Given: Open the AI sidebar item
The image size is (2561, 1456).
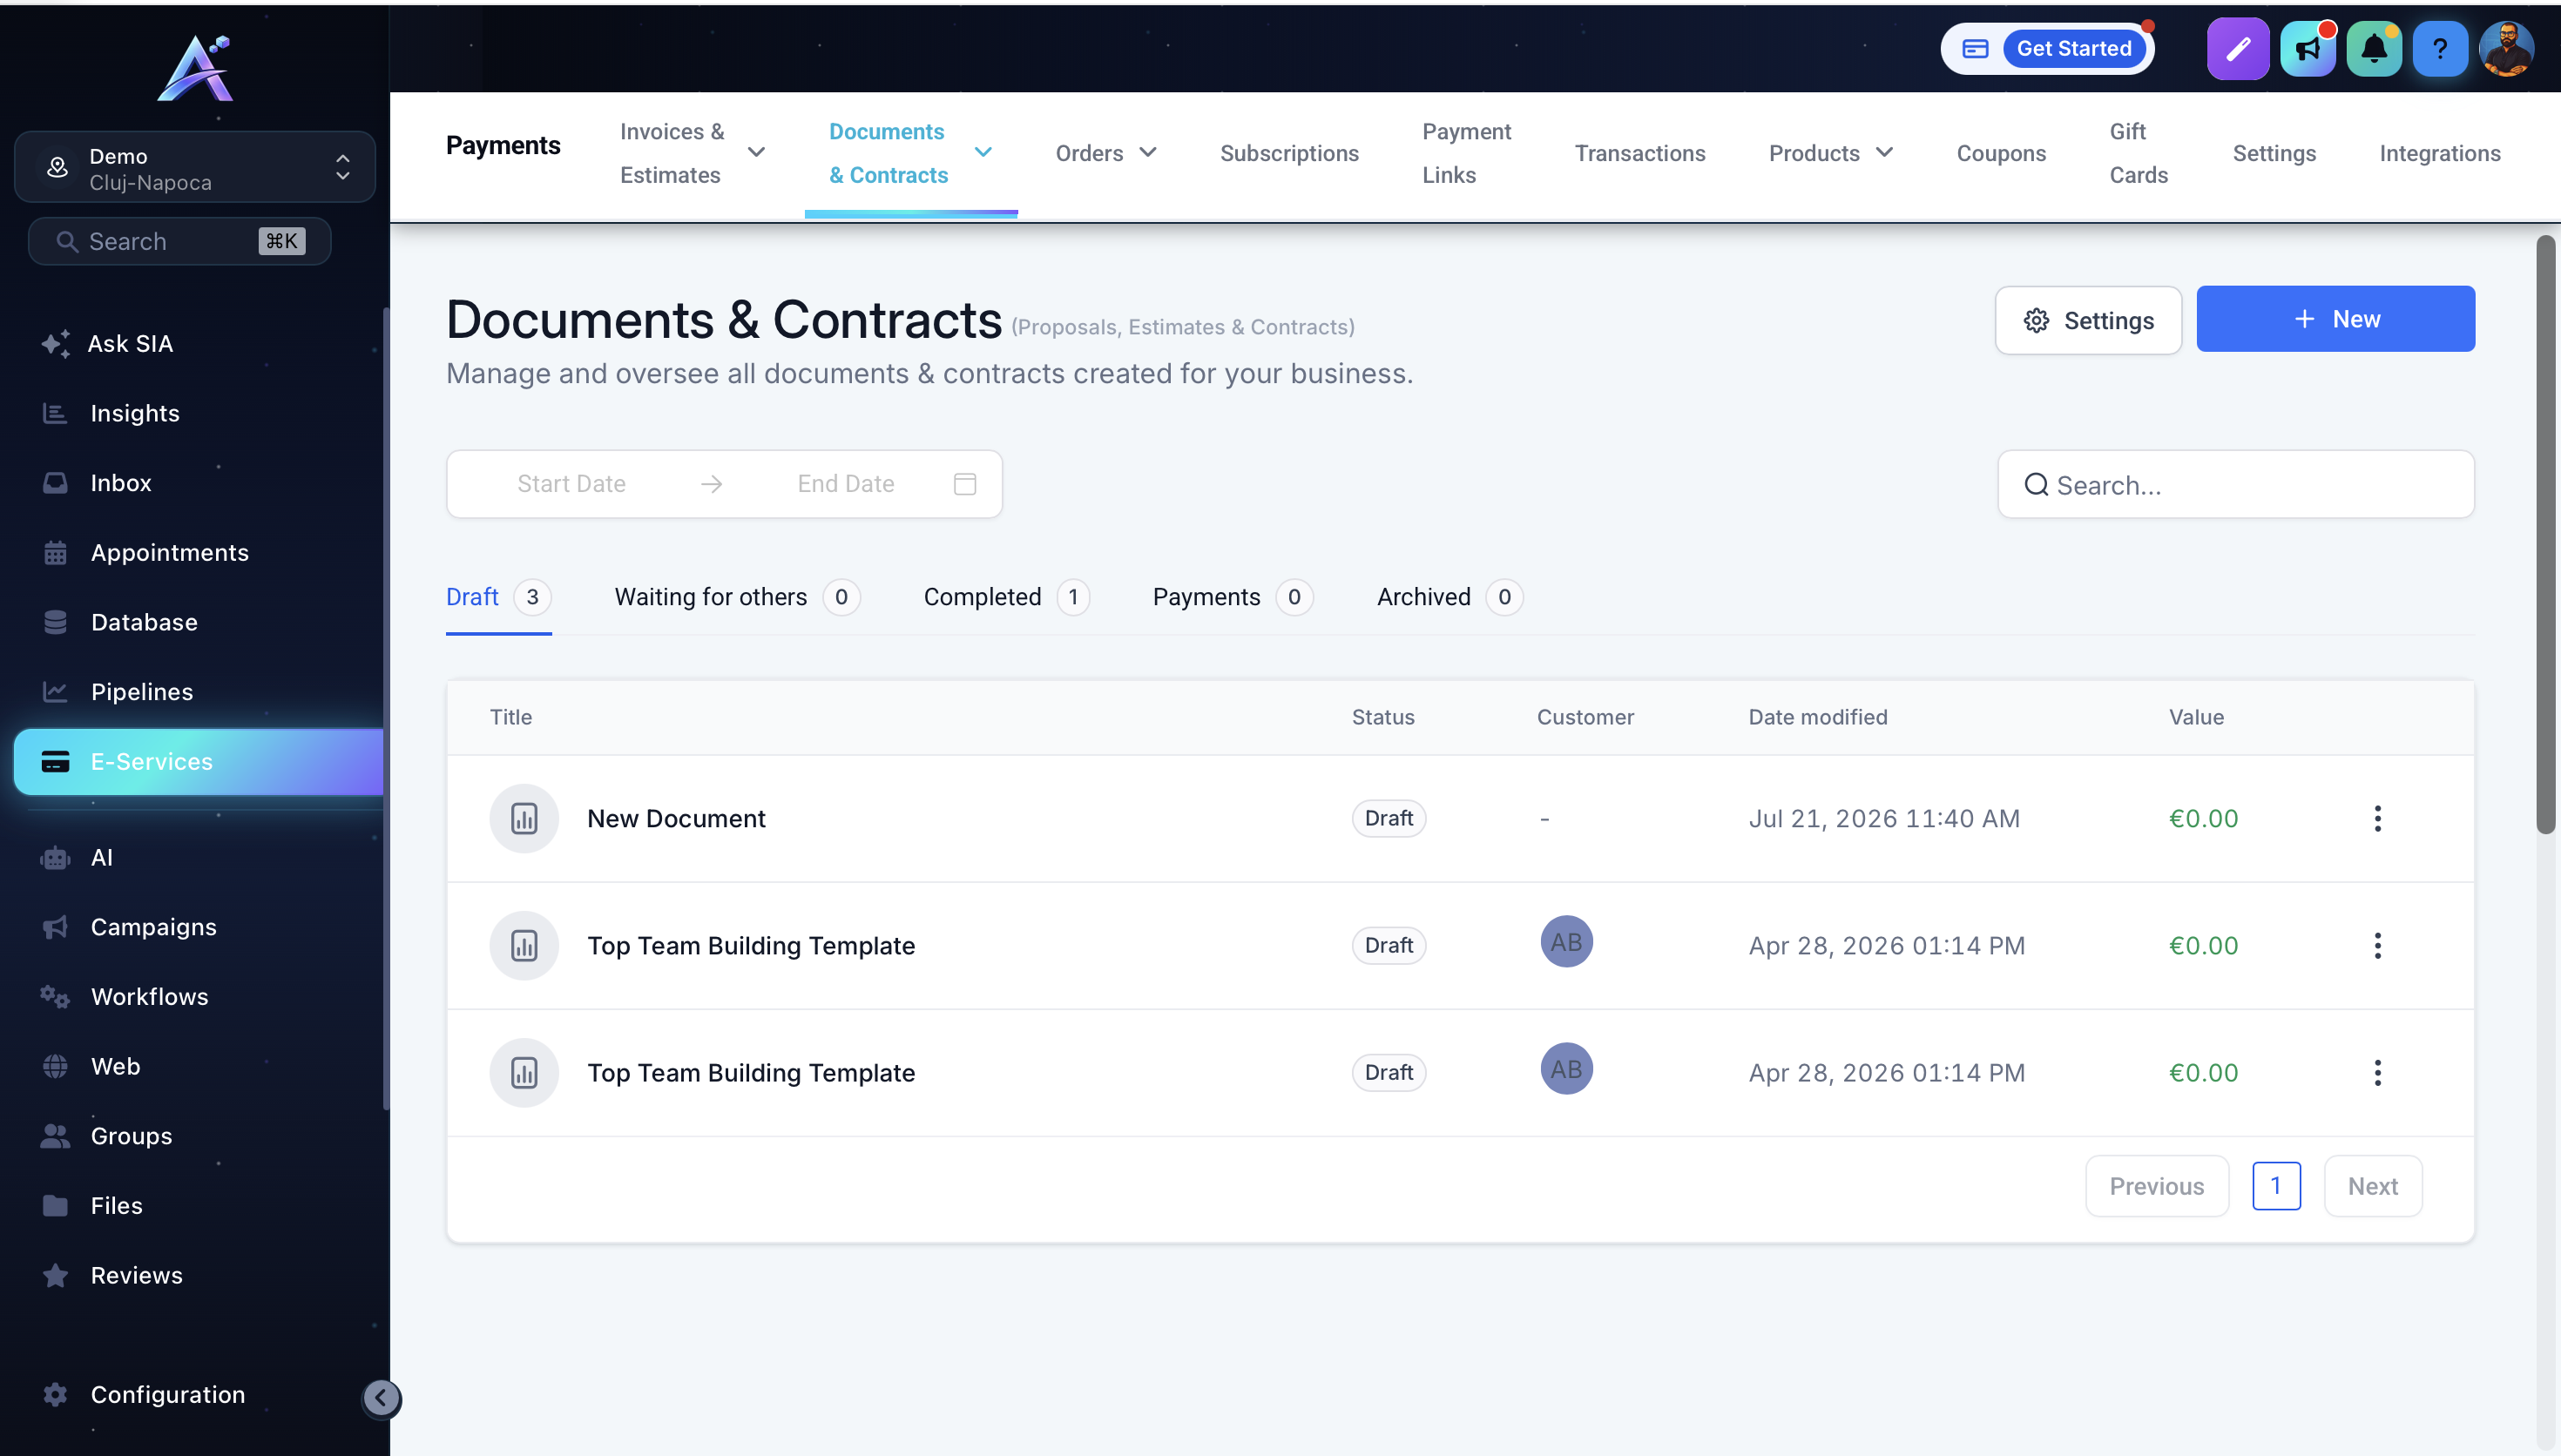Looking at the screenshot, I should 101,858.
